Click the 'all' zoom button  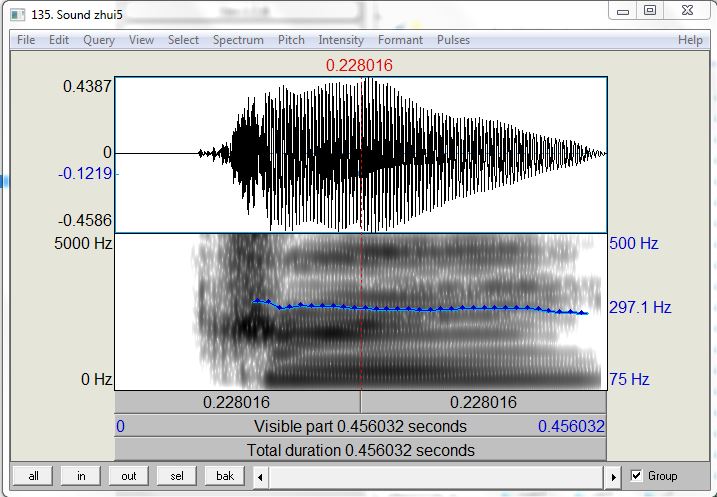click(x=33, y=476)
